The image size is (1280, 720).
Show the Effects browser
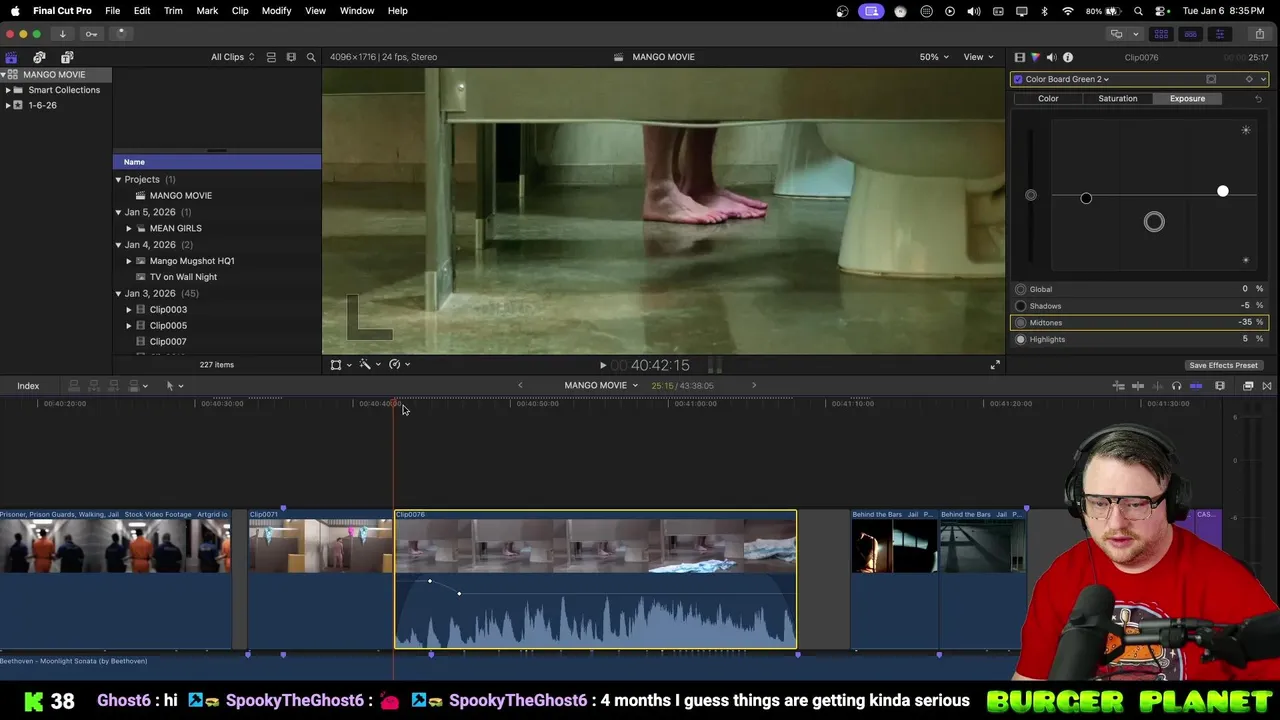point(1248,386)
